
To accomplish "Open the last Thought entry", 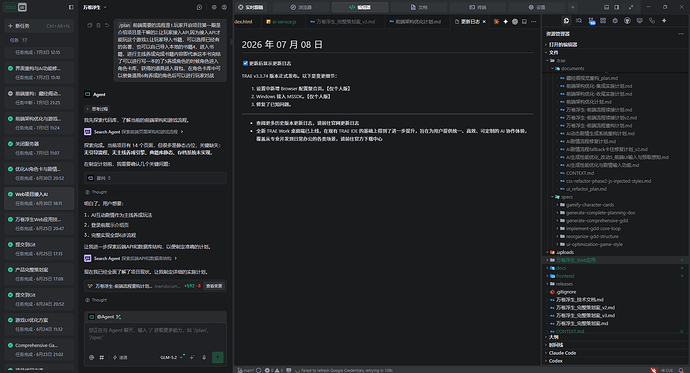I will pyautogui.click(x=96, y=300).
